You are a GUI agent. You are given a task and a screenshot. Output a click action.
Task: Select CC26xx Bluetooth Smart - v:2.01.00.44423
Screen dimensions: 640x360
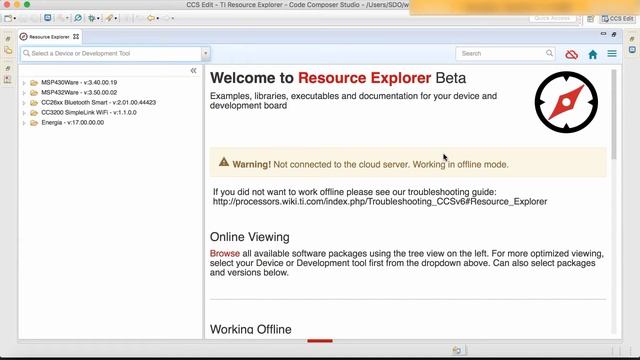click(x=98, y=102)
